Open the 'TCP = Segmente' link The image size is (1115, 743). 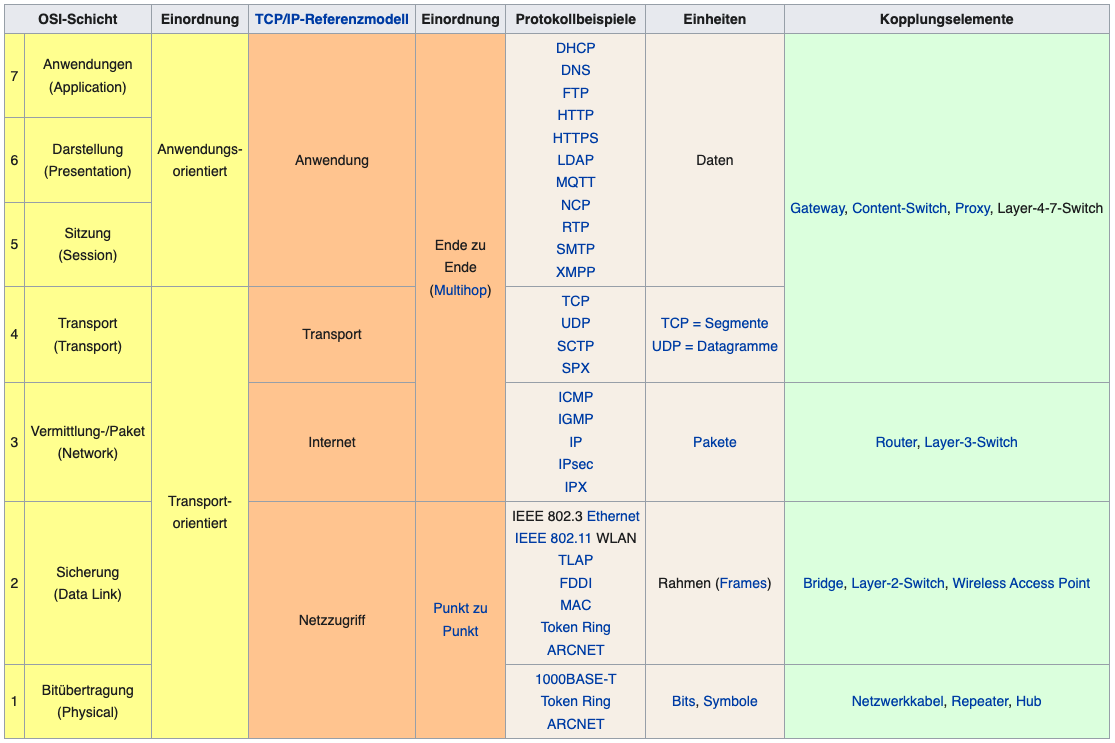click(714, 323)
